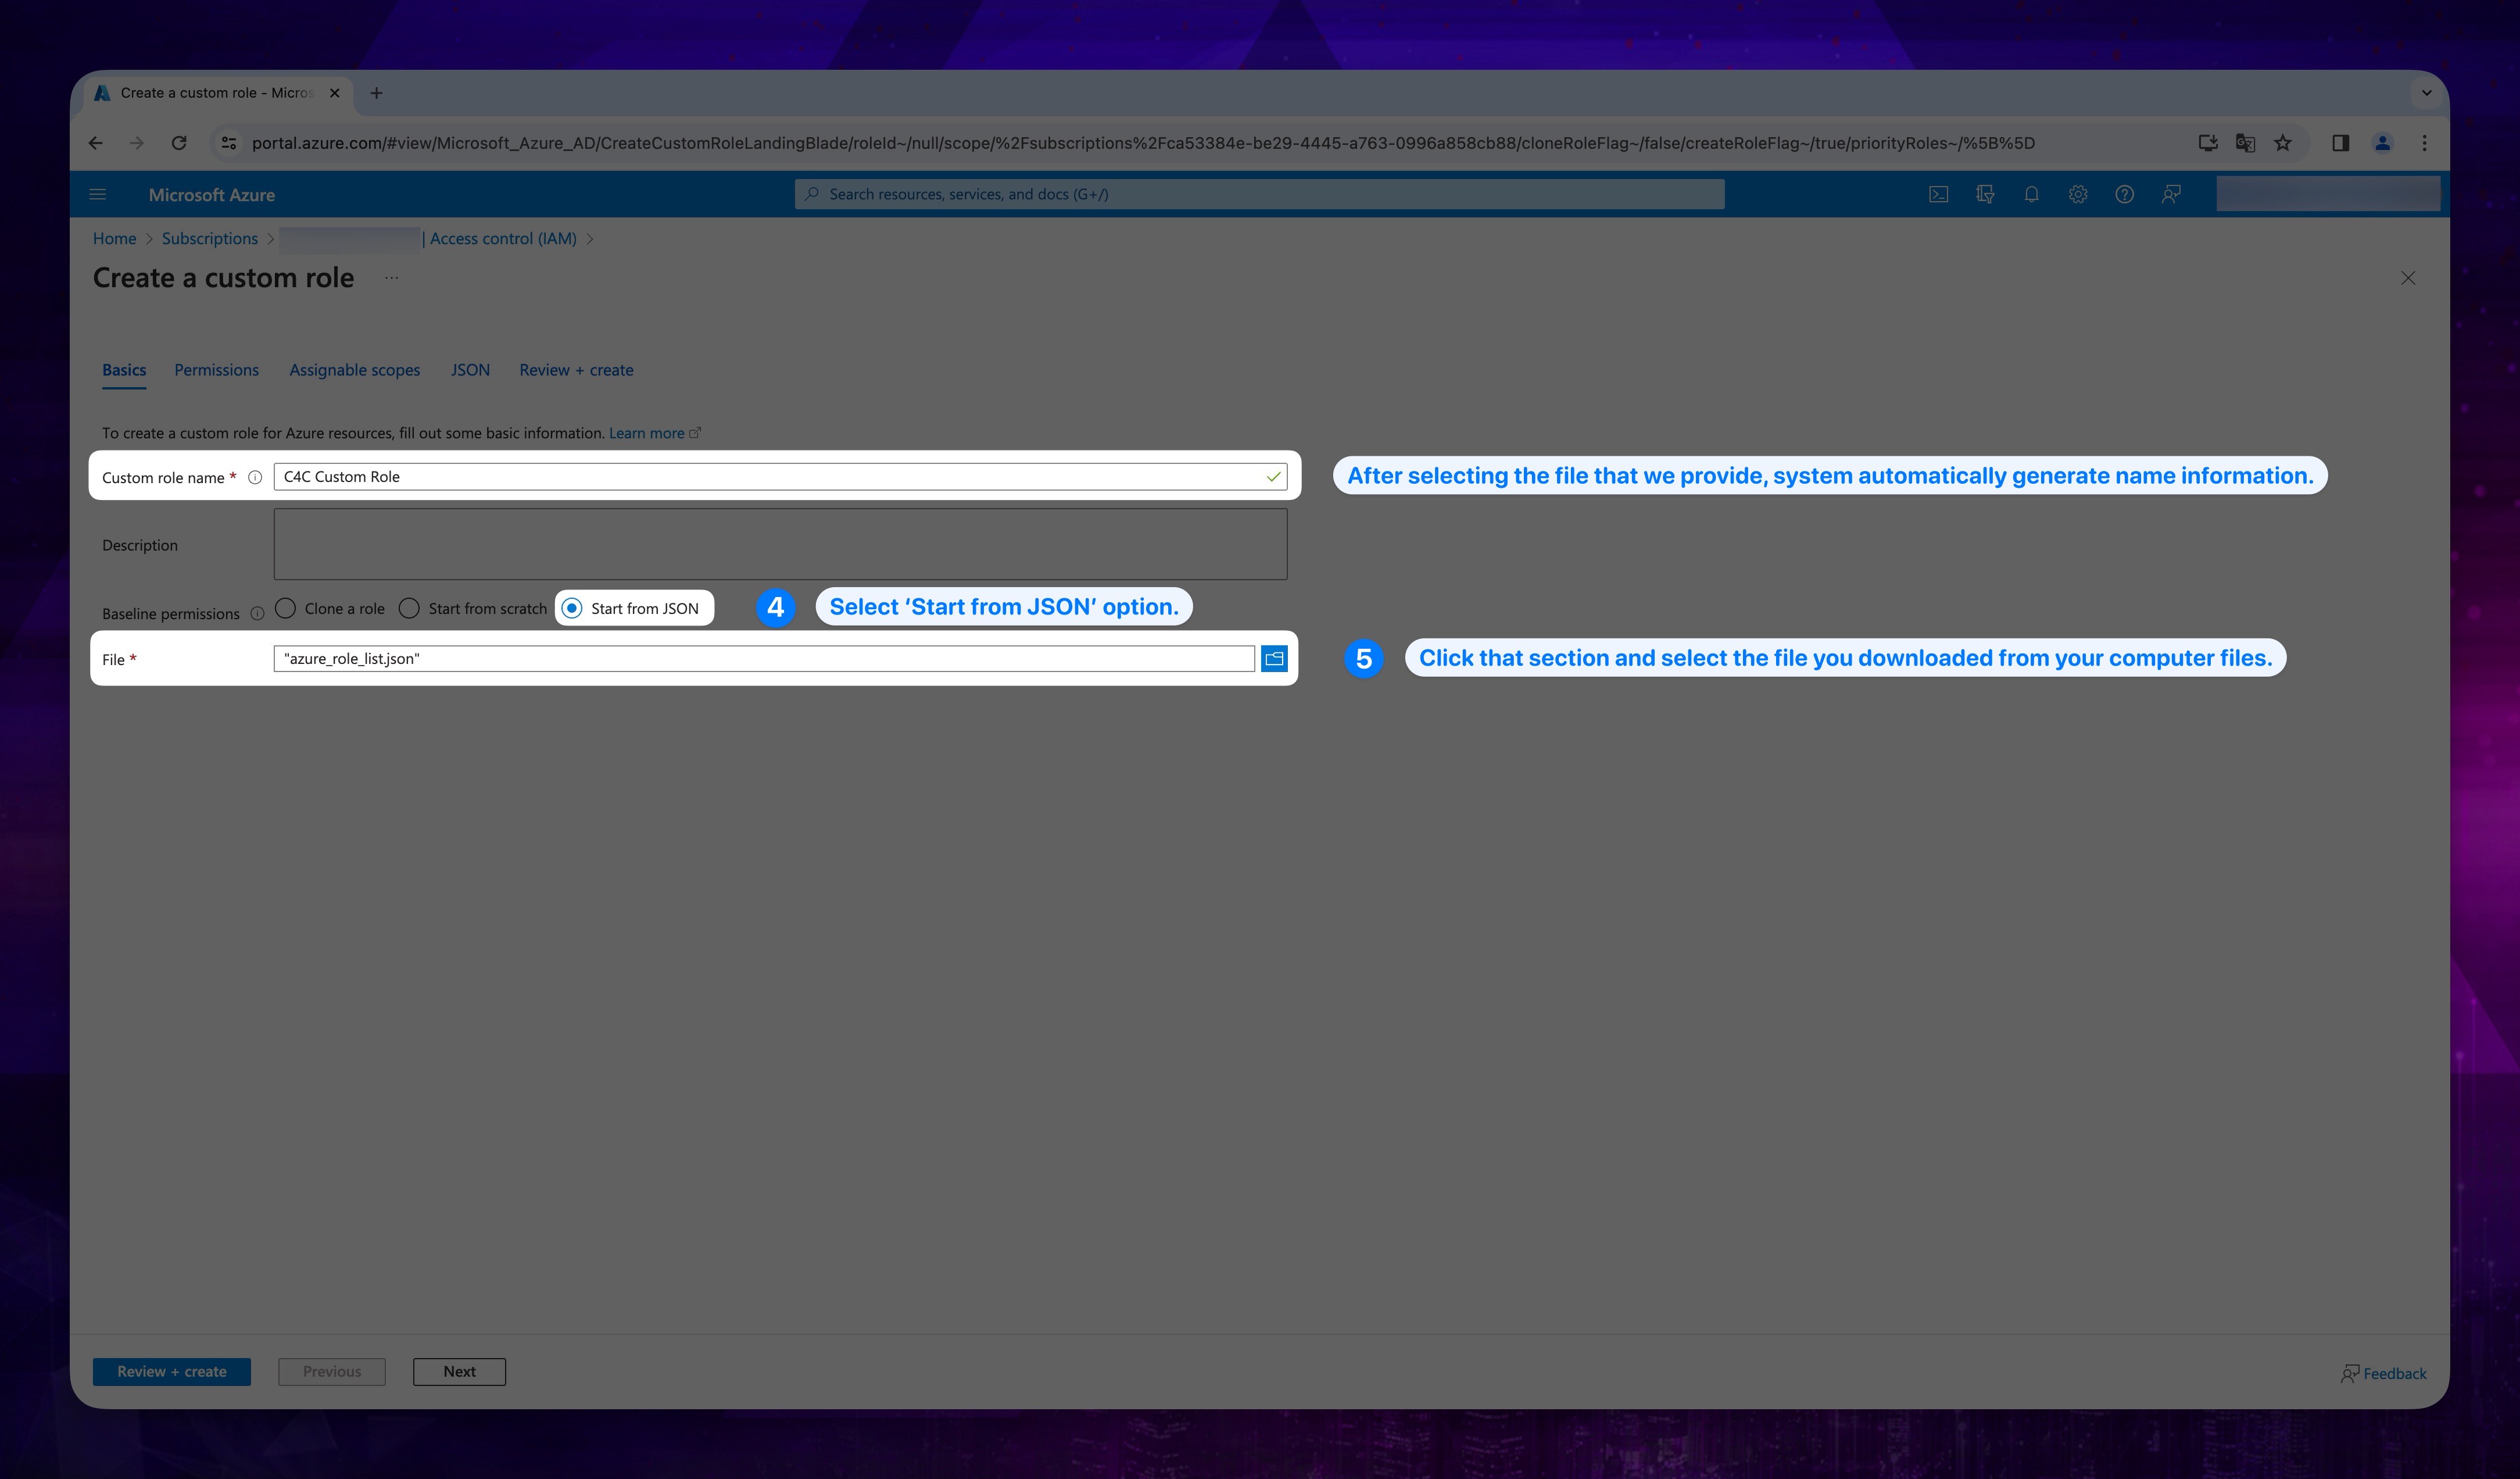Click the browser forward arrow
Screen dimensions: 2520x1479
click(x=137, y=143)
